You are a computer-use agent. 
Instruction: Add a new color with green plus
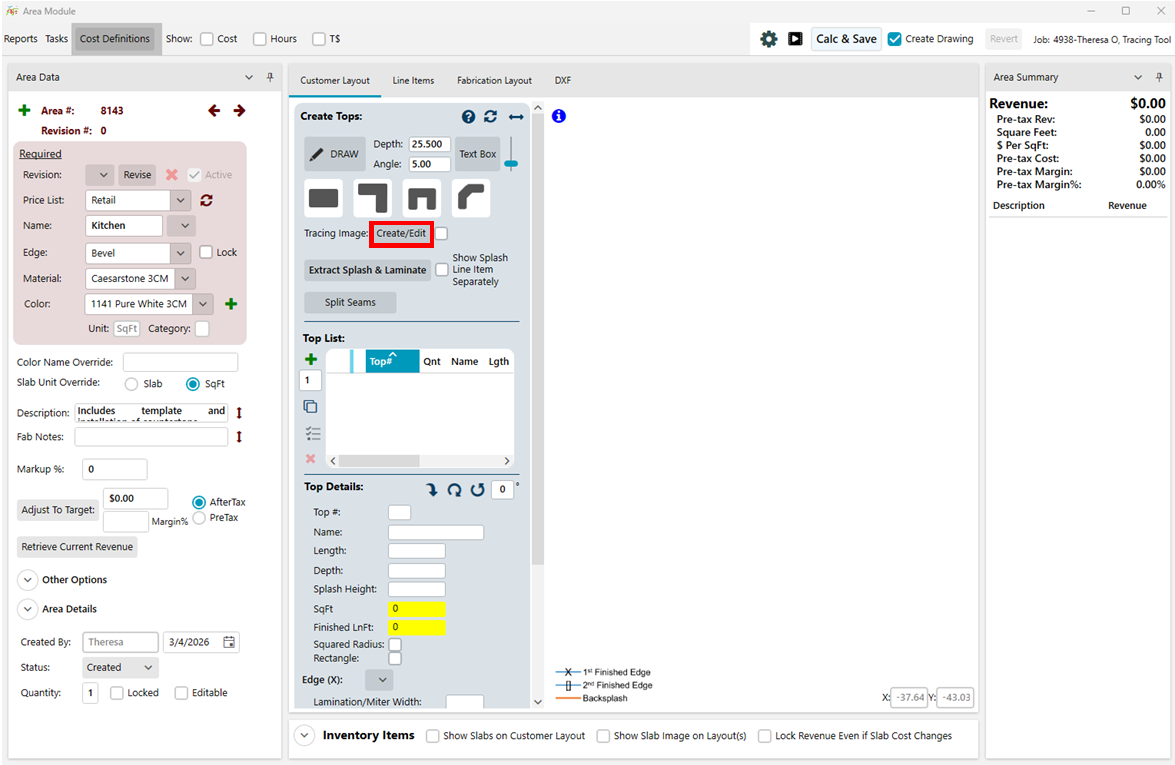231,303
